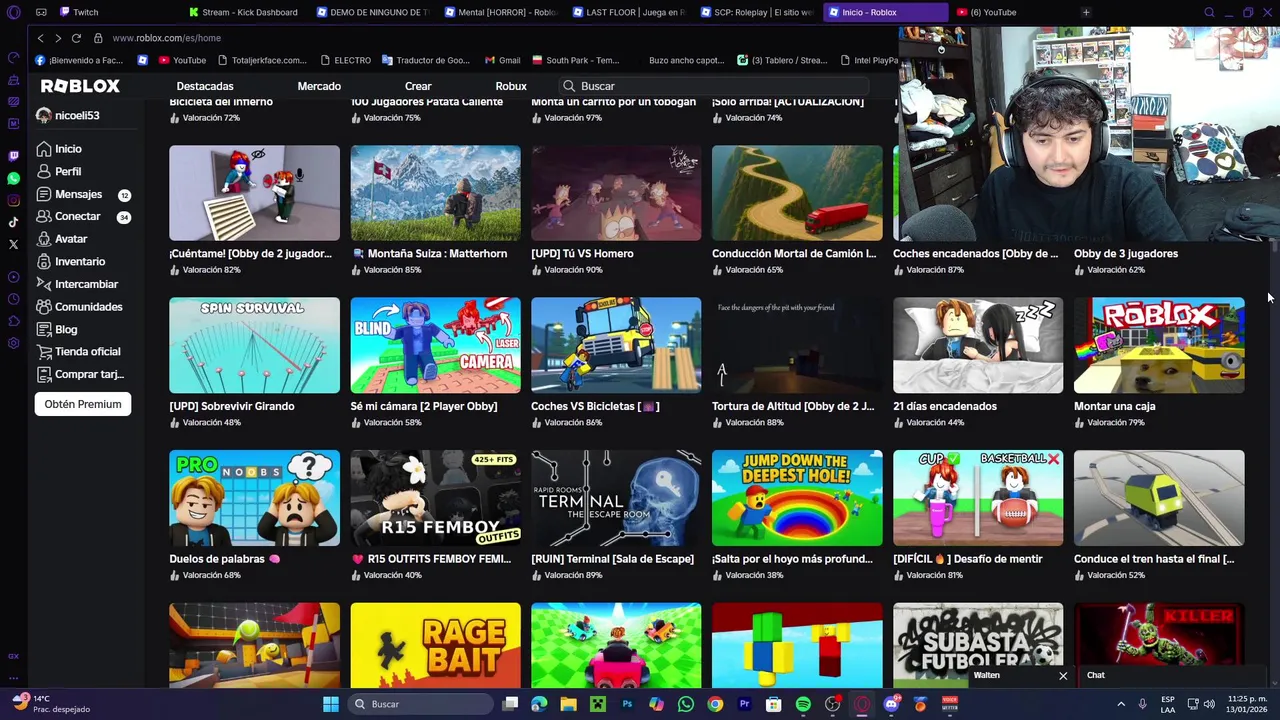1280x720 pixels.
Task: Open Coches VS Bicicletas game
Action: tap(616, 345)
